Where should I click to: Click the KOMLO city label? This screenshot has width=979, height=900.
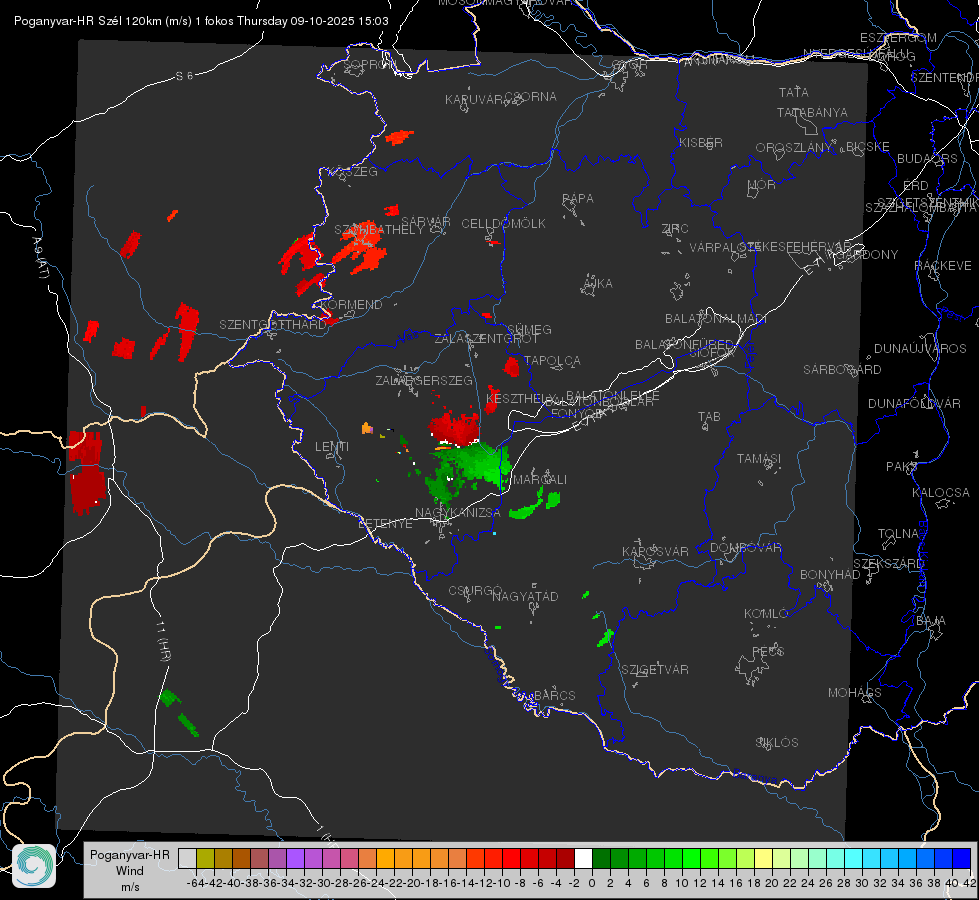[x=765, y=614]
